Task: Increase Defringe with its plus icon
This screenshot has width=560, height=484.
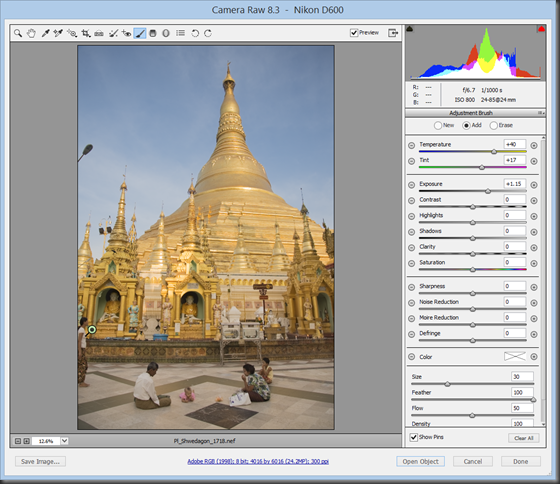Action: click(x=534, y=334)
